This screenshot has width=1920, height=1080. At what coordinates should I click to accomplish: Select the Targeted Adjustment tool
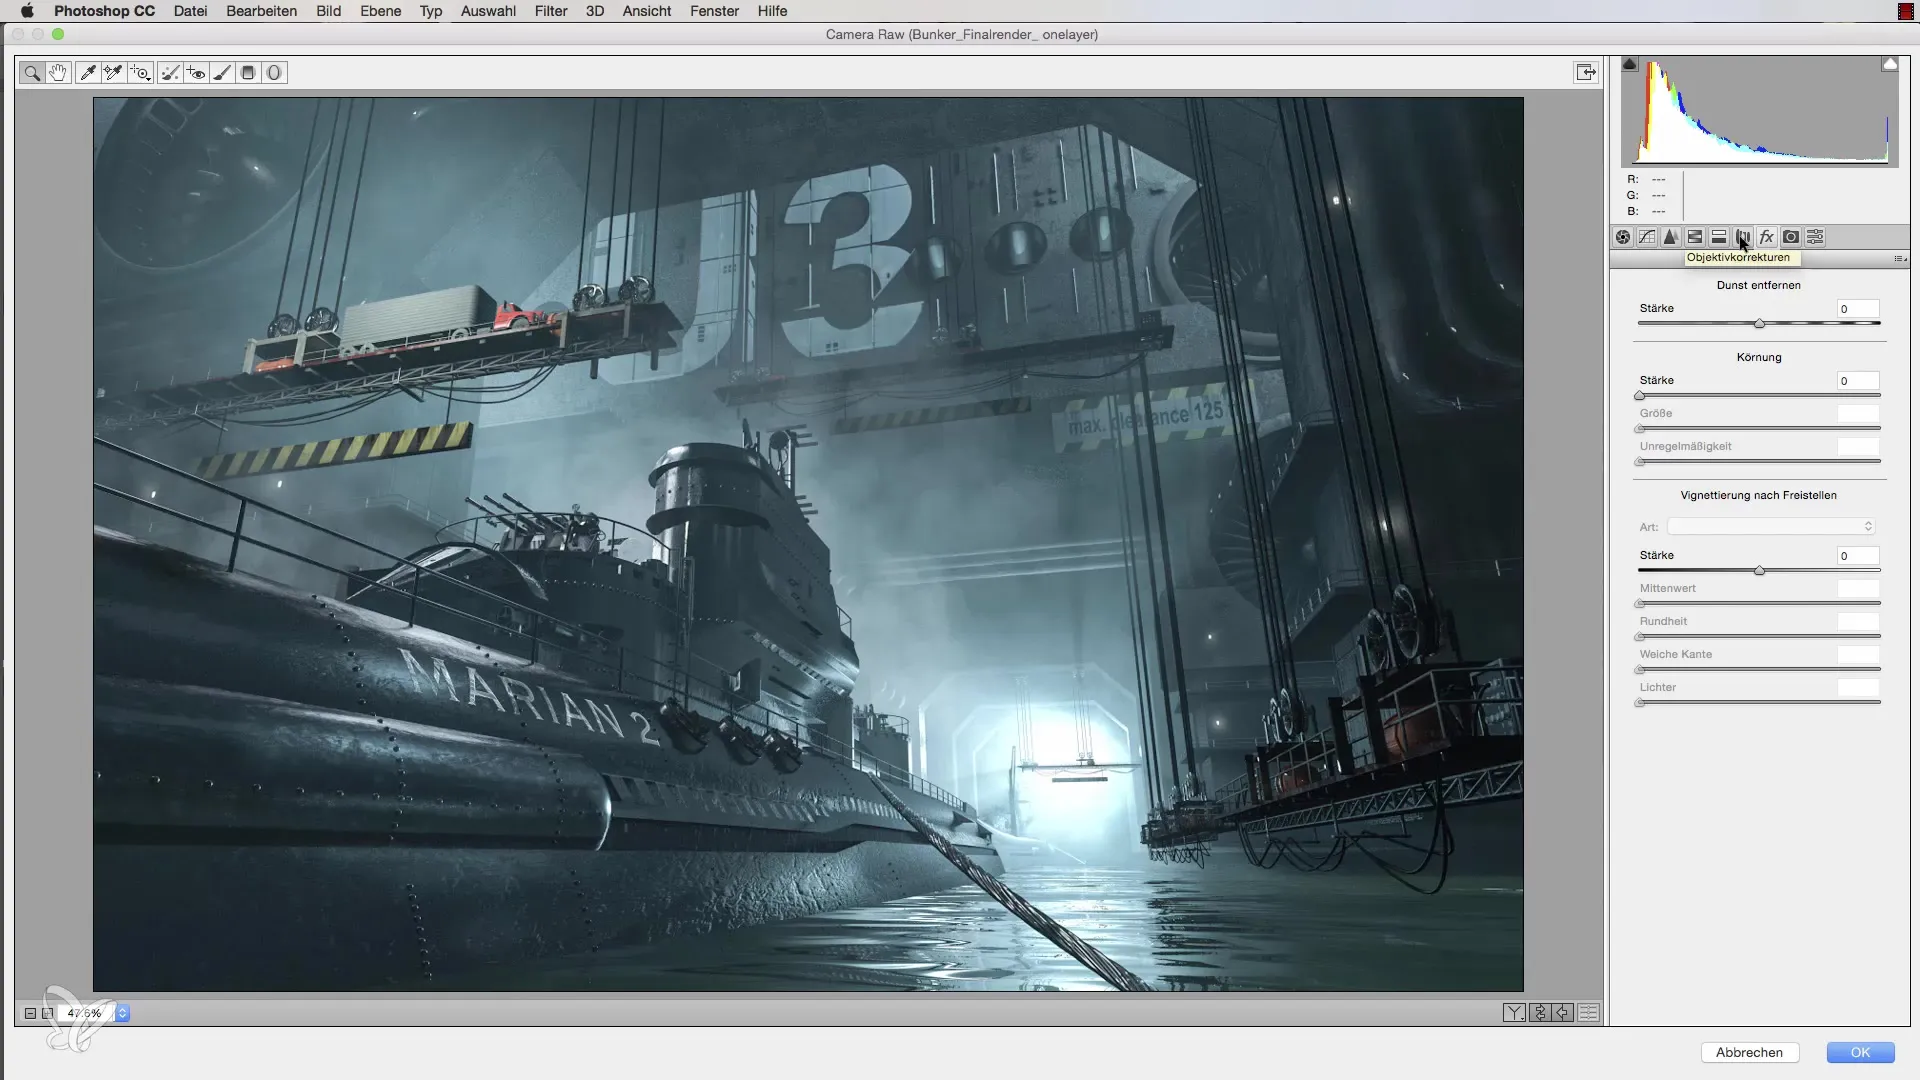[x=141, y=73]
